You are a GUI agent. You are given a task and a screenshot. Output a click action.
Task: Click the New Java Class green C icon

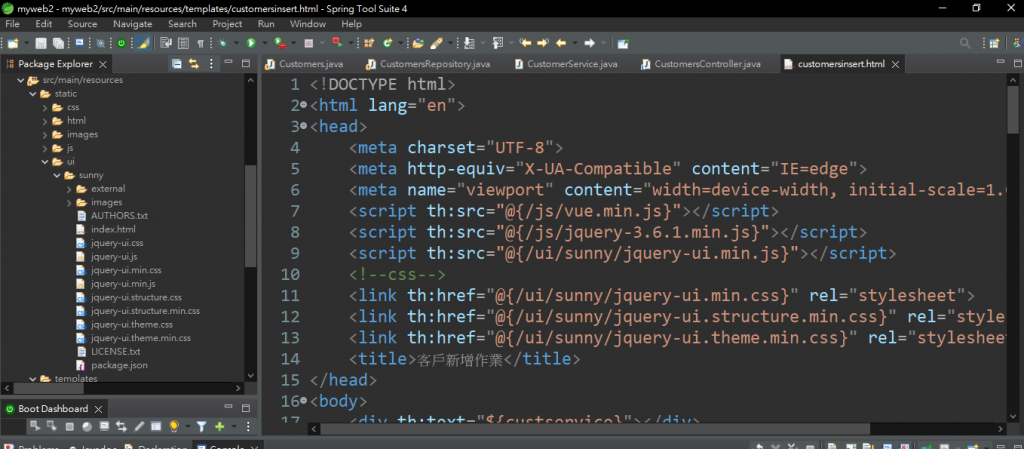click(387, 43)
